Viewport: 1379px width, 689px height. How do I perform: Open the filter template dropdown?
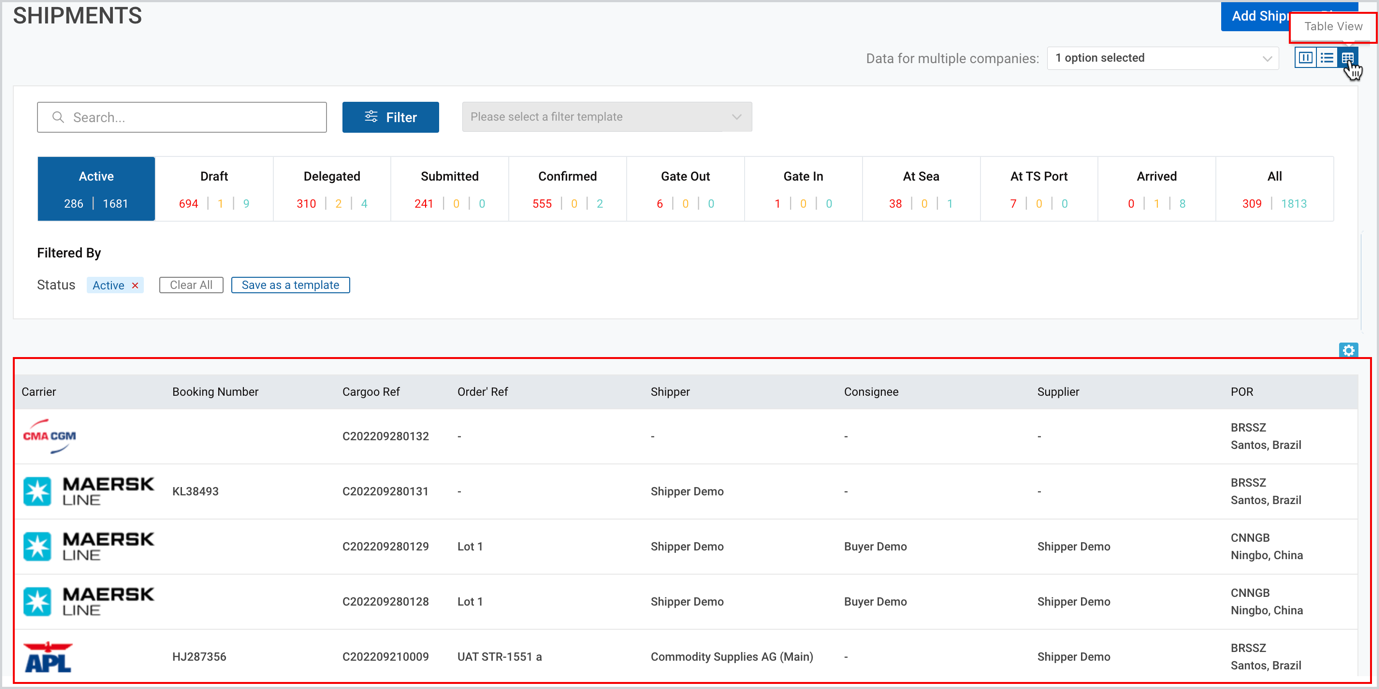(x=607, y=117)
